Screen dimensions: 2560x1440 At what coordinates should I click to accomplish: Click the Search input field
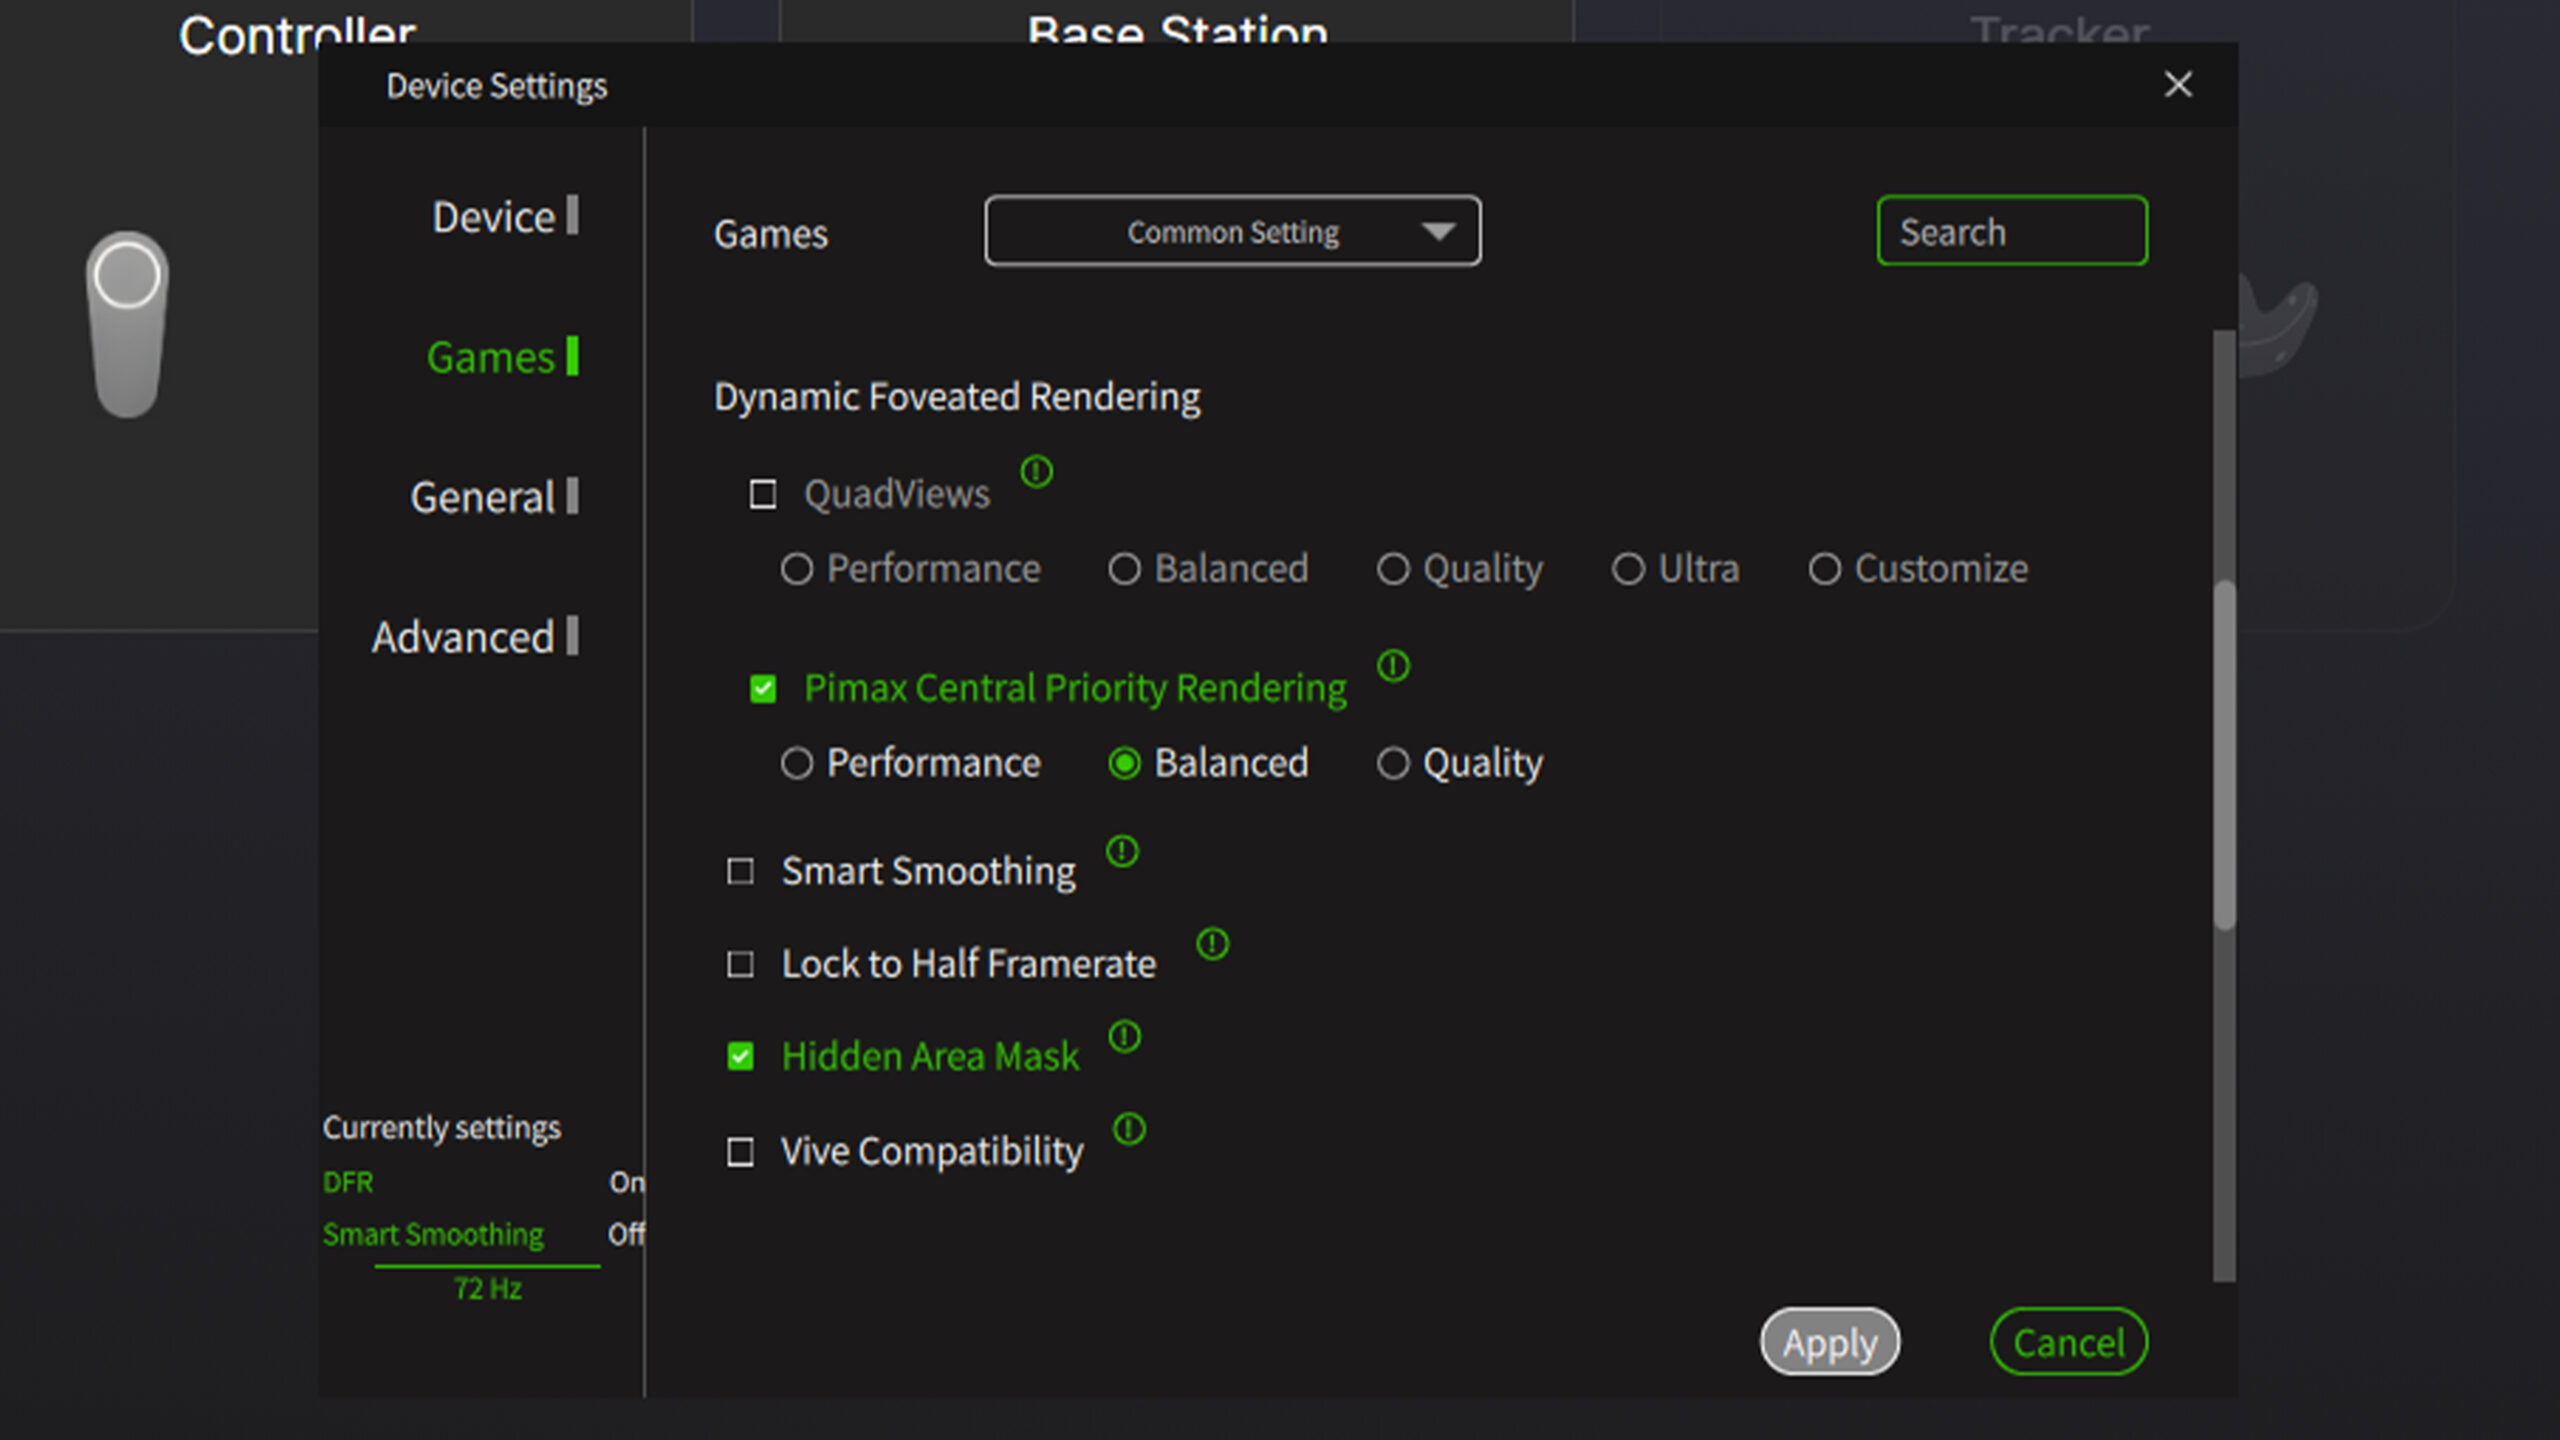click(x=2012, y=231)
